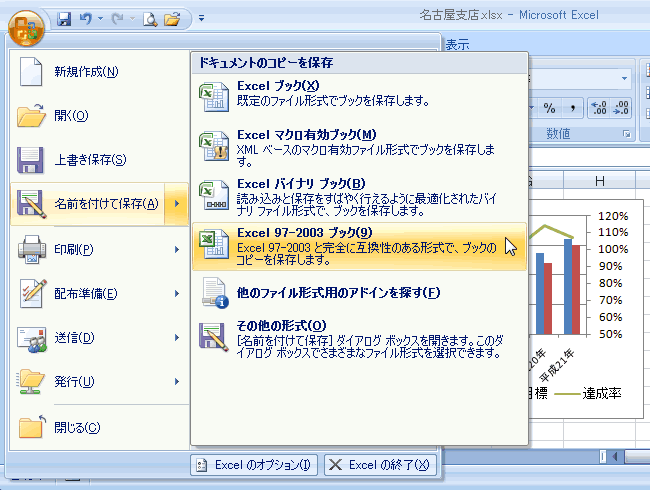Apply percent style with the % button
This screenshot has width=650, height=490.
click(549, 108)
